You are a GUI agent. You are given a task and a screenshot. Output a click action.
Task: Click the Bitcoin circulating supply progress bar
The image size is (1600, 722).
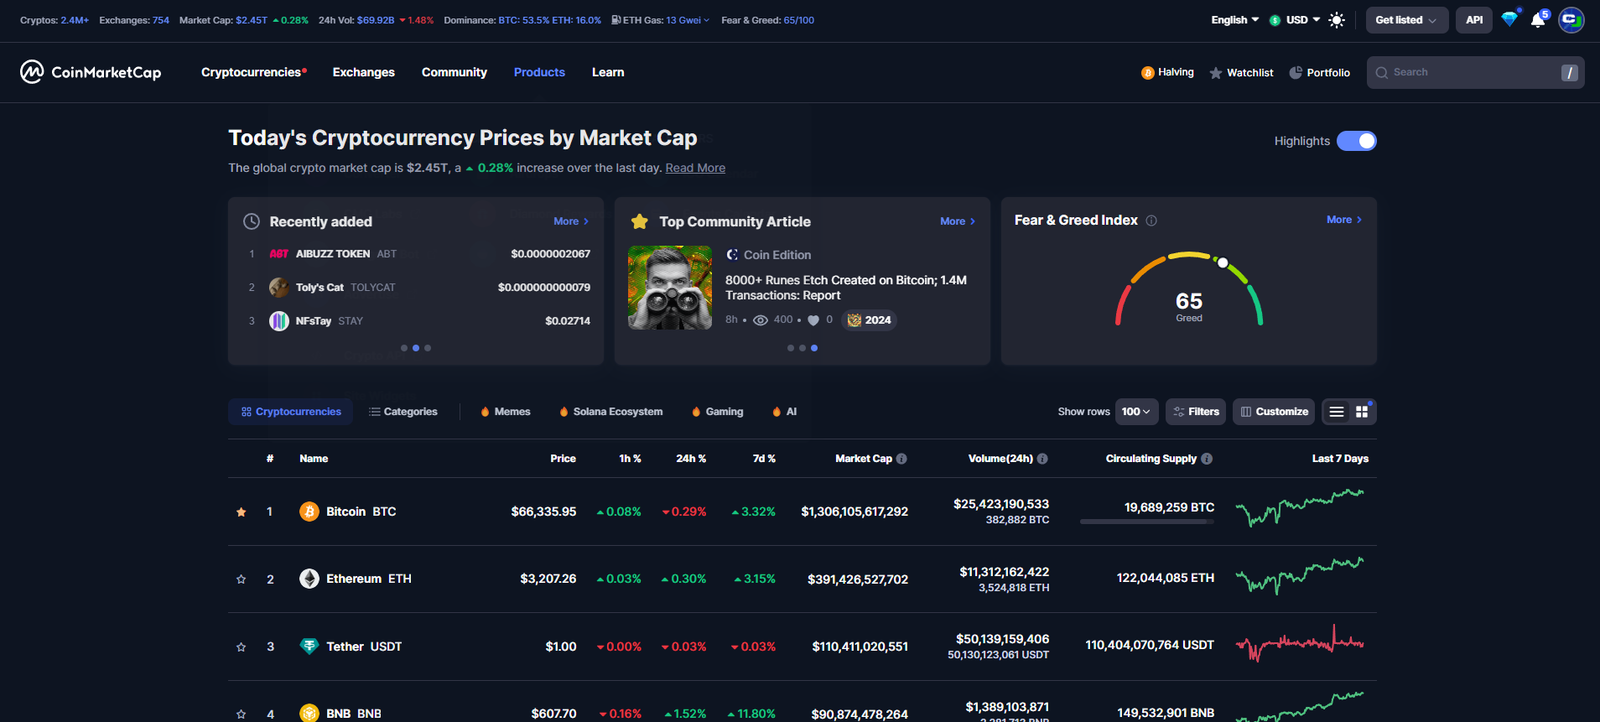(1147, 522)
